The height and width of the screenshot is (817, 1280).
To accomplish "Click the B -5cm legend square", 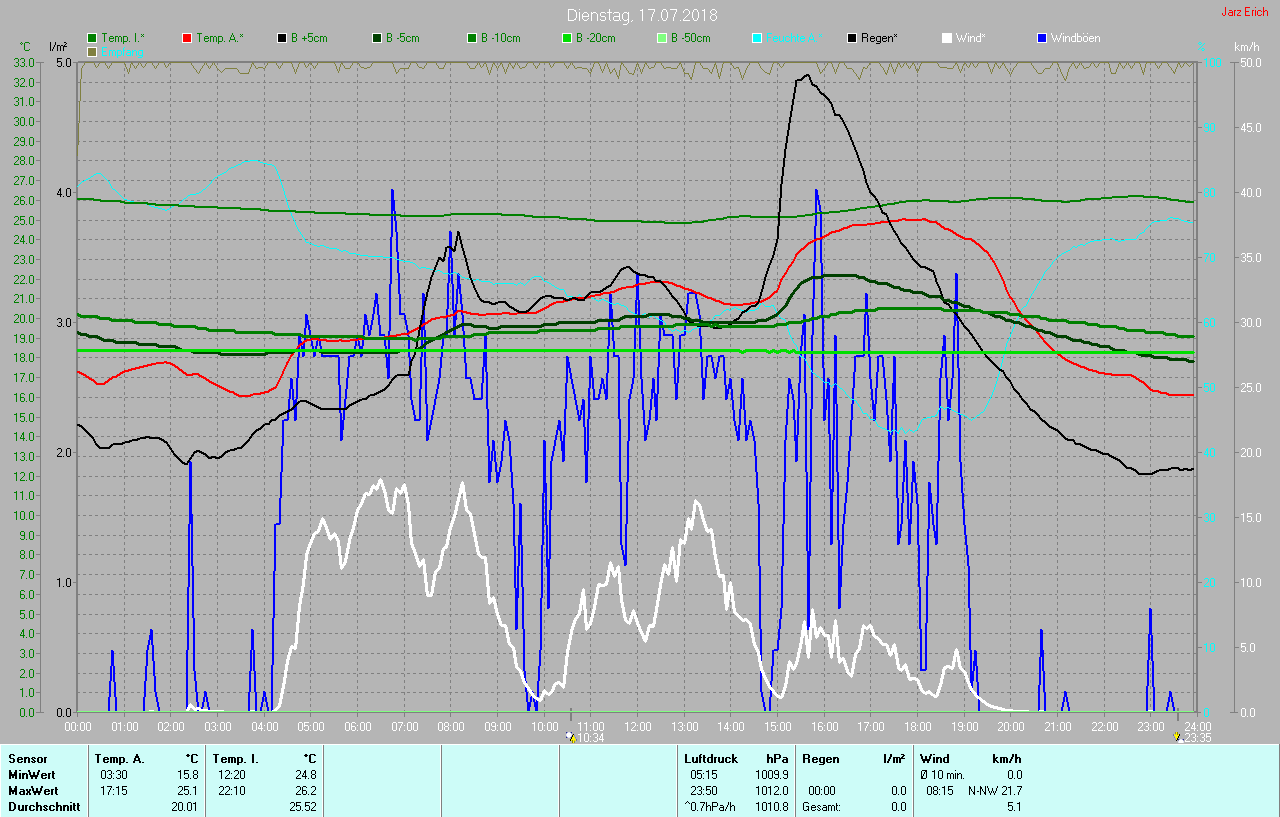I will (378, 38).
